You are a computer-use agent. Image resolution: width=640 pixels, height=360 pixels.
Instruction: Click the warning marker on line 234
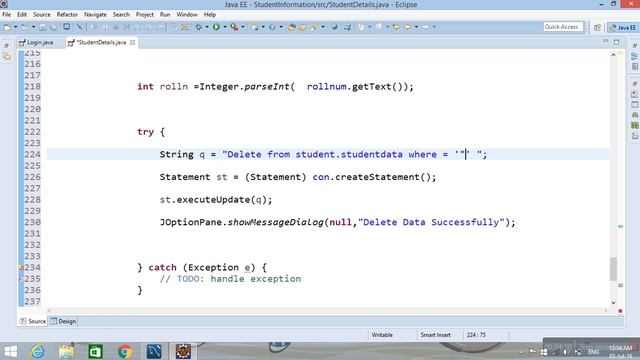click(21, 268)
